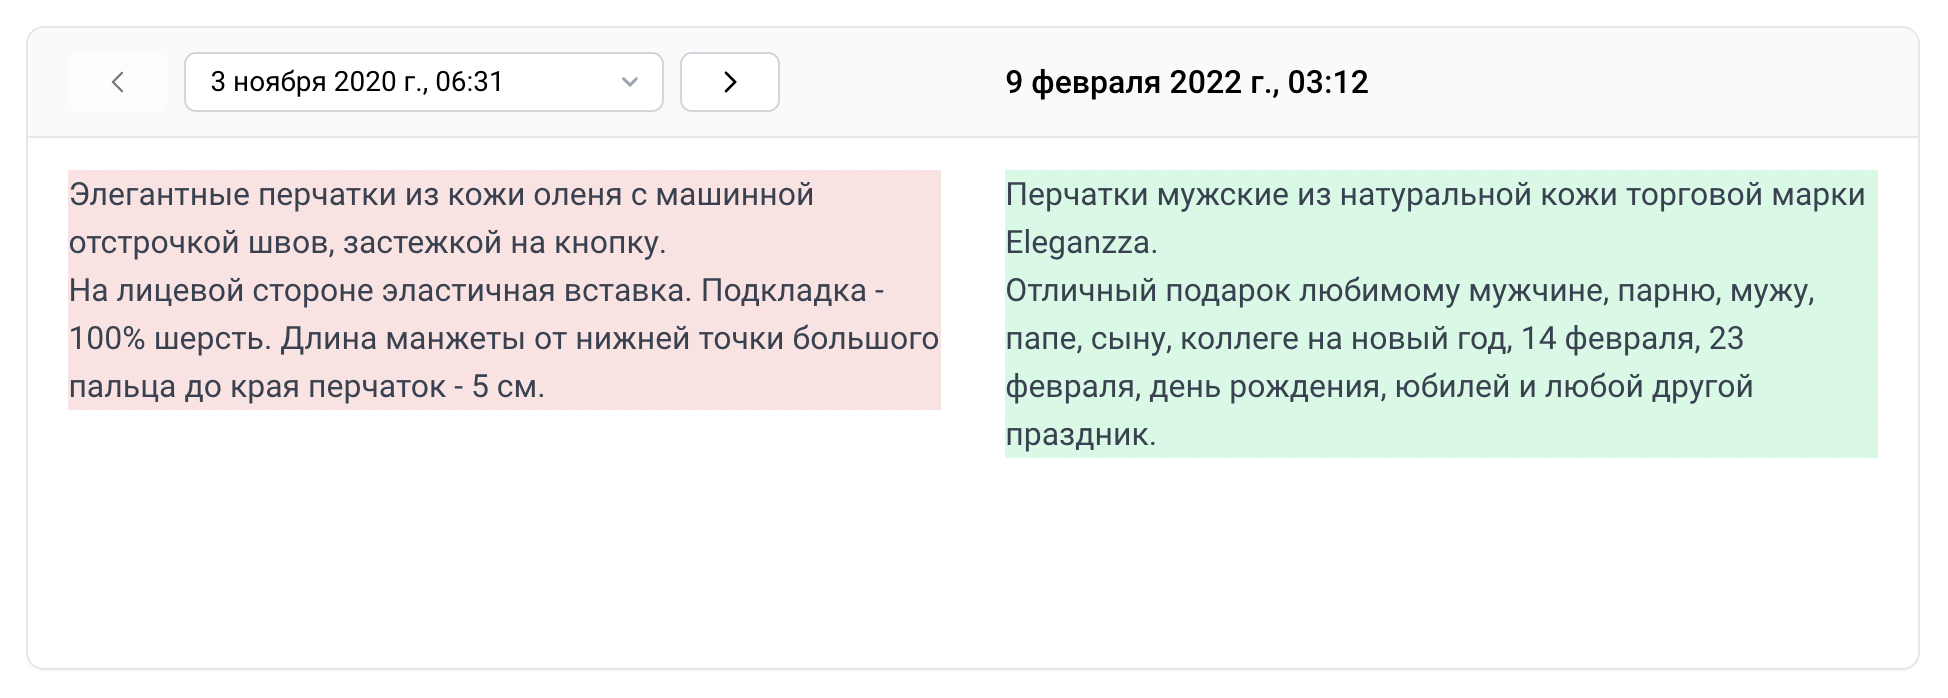Click 'Подкладка' in the old description
The image size is (1948, 698).
point(783,291)
